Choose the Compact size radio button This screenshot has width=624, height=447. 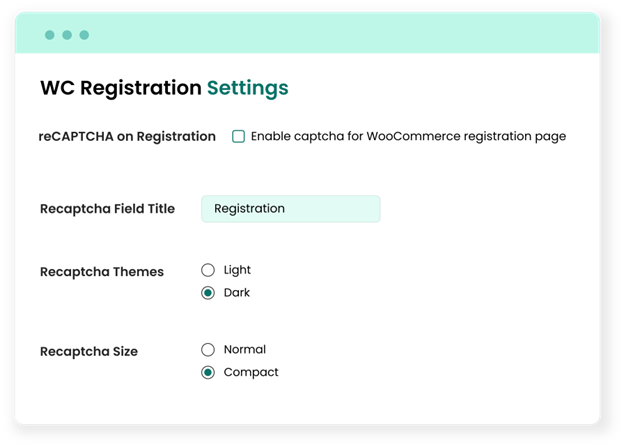[x=208, y=372]
